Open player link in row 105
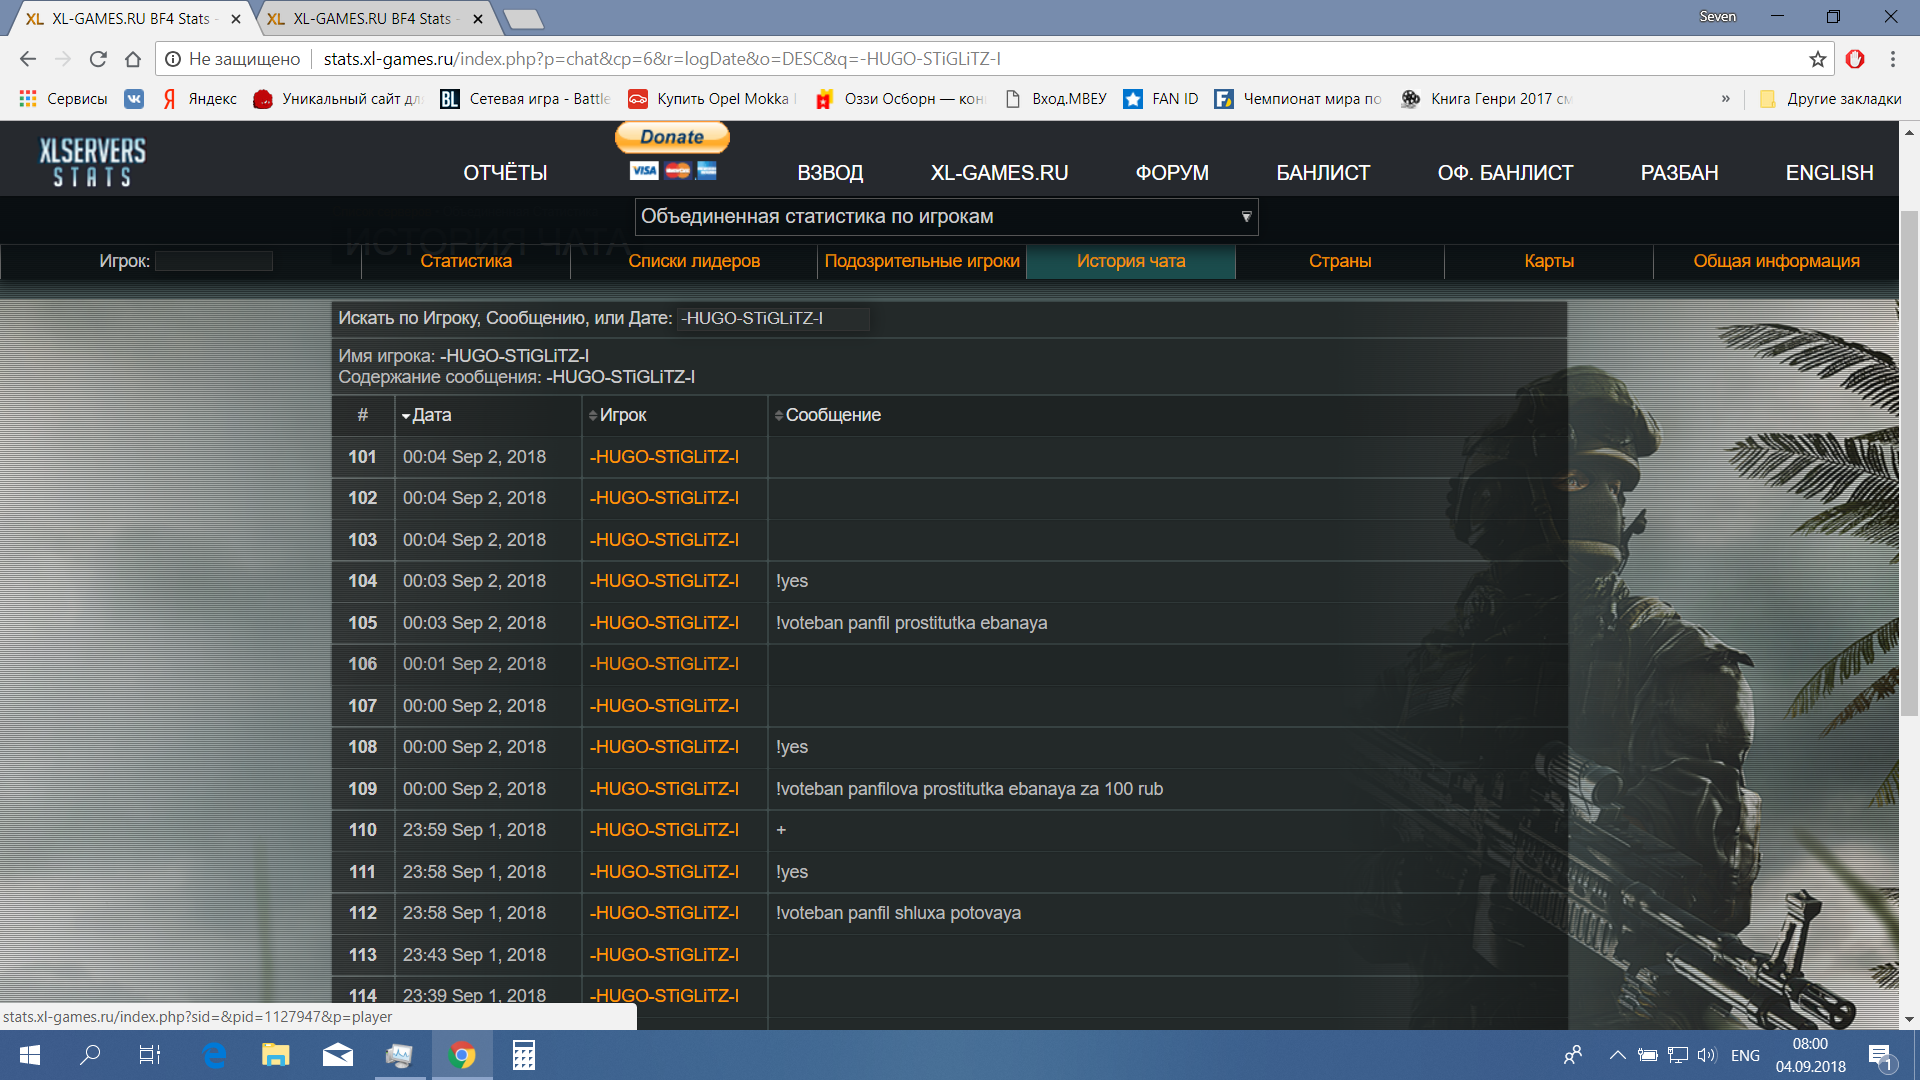Screen dimensions: 1920x1080 (664, 623)
